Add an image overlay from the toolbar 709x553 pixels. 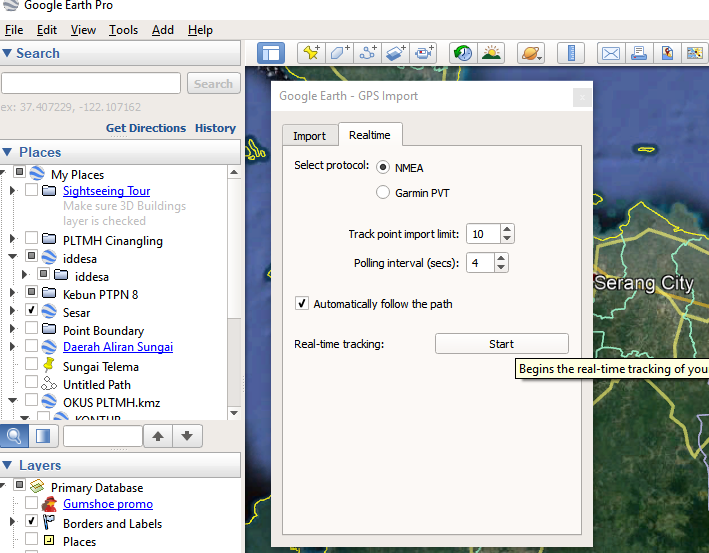pyautogui.click(x=396, y=53)
